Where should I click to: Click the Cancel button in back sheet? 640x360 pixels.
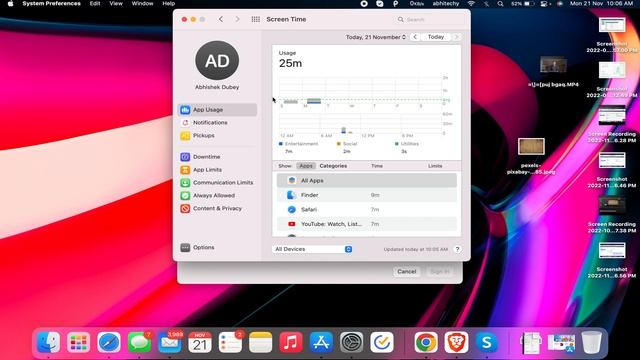(x=407, y=271)
